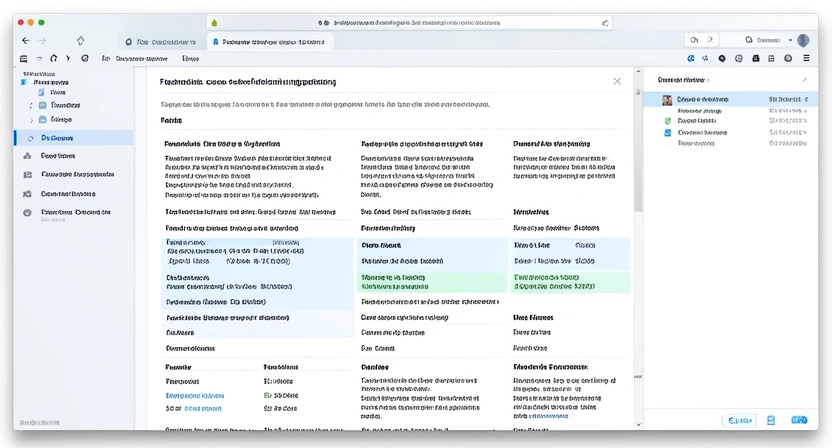
Task: Click the grid icon in right toolbar
Action: pyautogui.click(x=772, y=58)
